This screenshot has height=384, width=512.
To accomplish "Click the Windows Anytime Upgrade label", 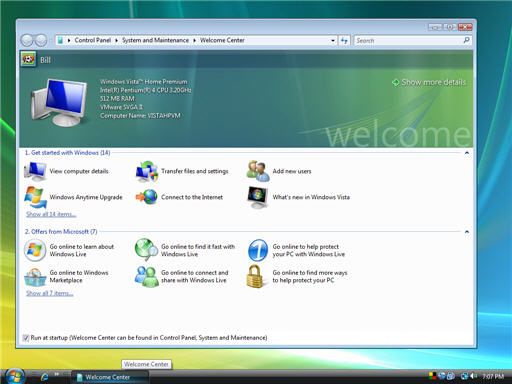I will [86, 197].
